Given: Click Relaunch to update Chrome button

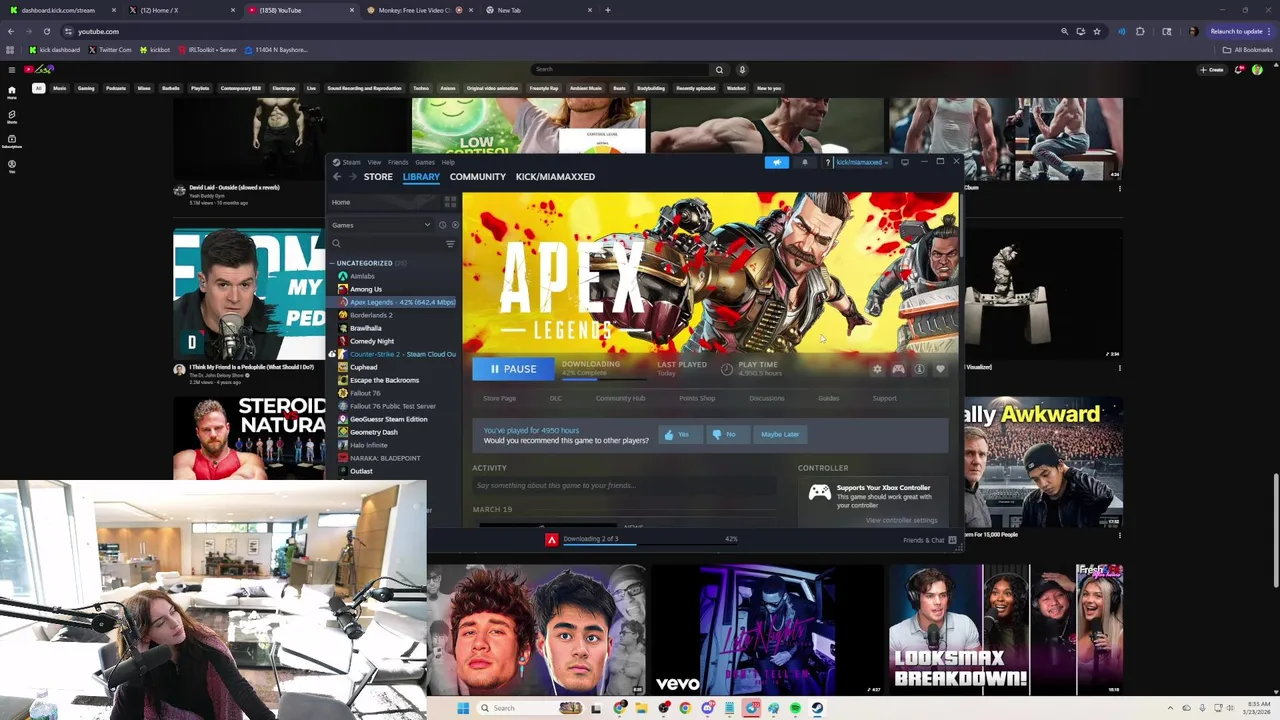Looking at the screenshot, I should (1240, 31).
